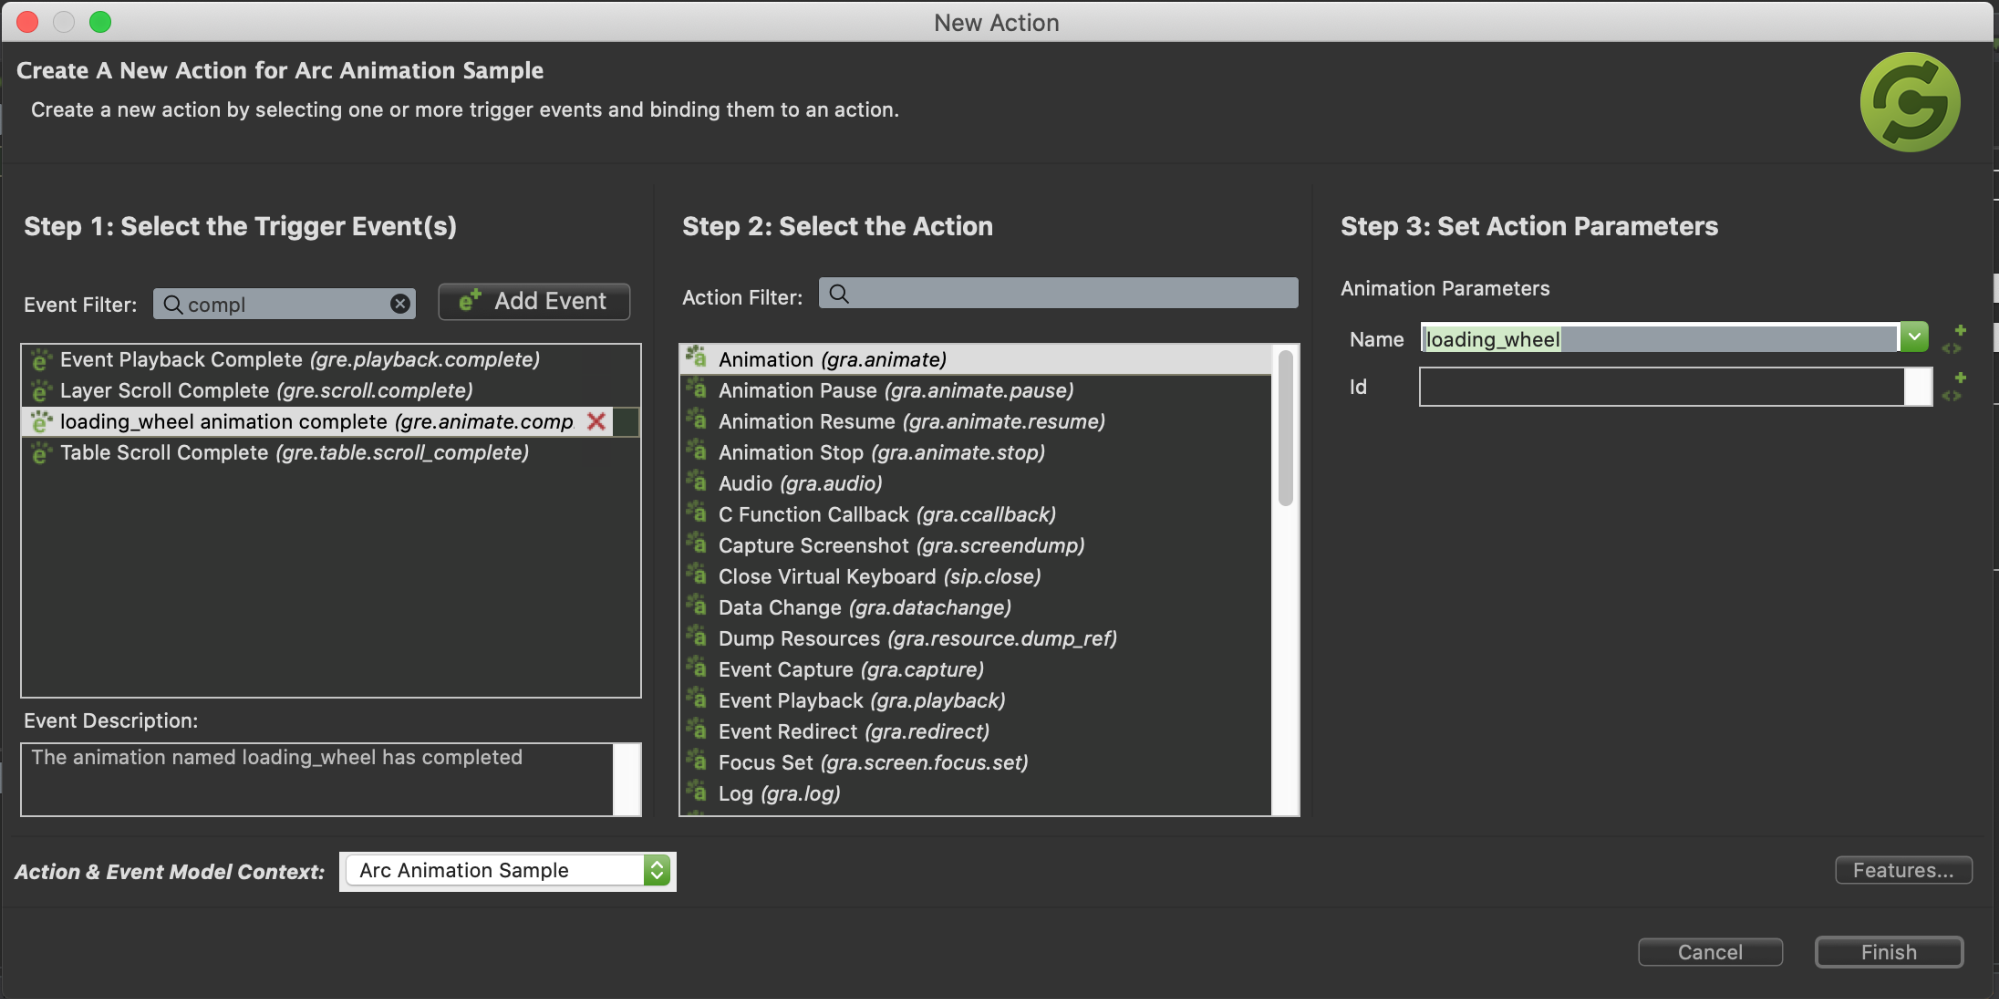Select the Event Playback Complete event
Viewport: 1999px width, 1000px height.
point(330,360)
